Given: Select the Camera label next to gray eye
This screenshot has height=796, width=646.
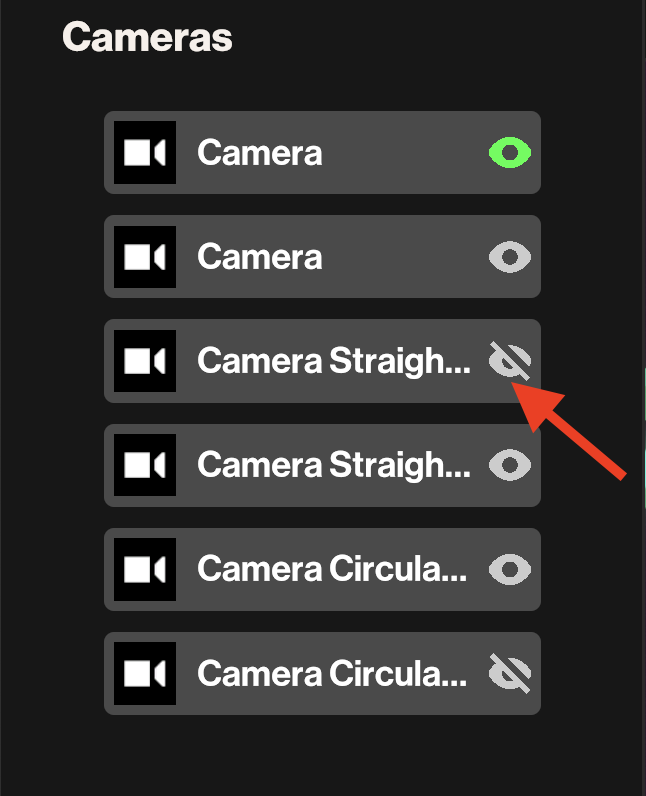Looking at the screenshot, I should click(x=260, y=257).
